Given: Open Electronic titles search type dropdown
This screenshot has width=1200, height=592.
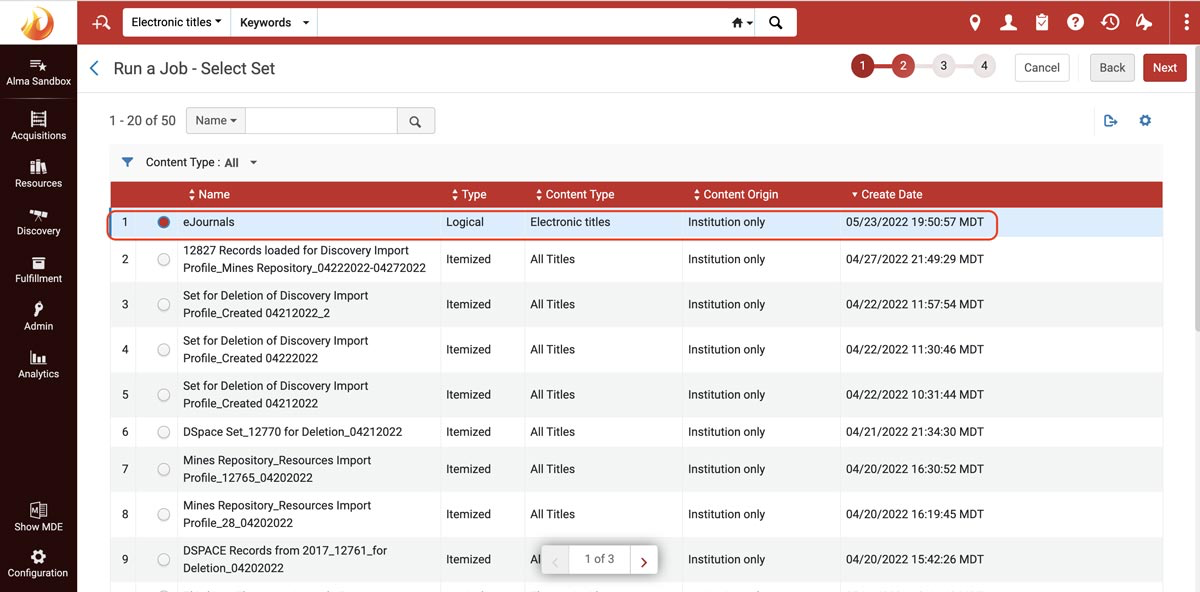Looking at the screenshot, I should [176, 22].
